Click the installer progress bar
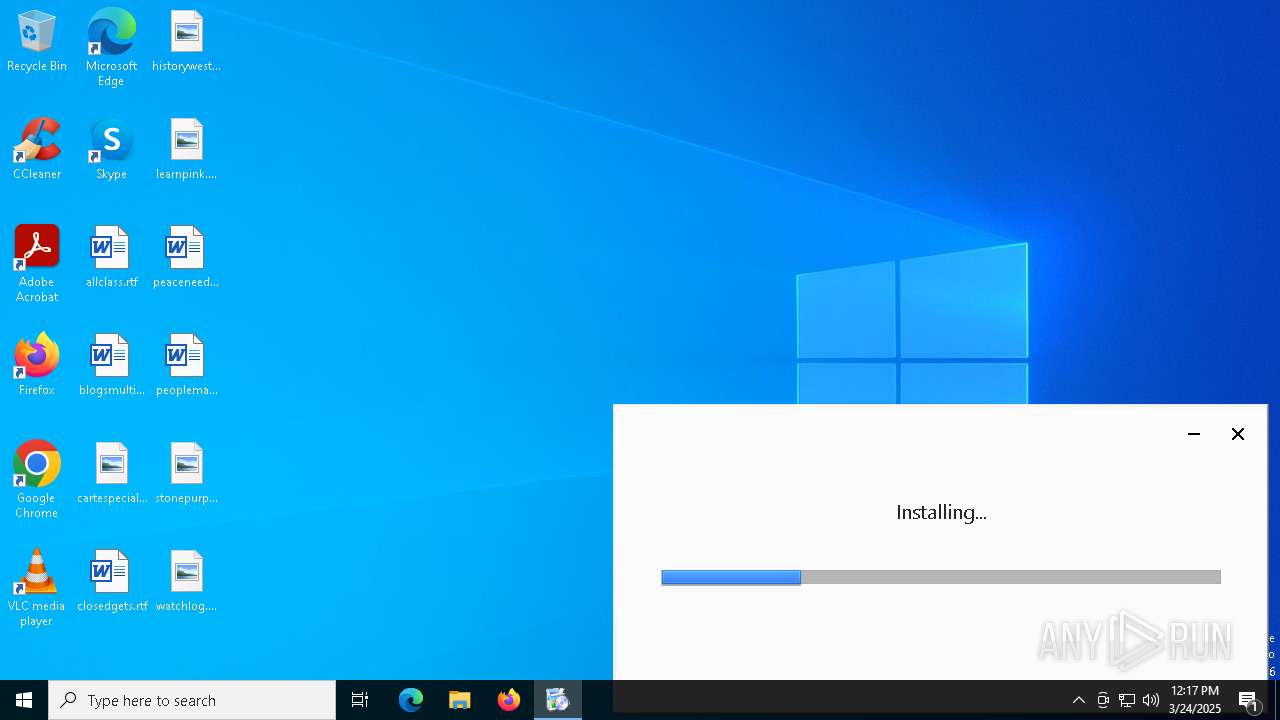1280x720 pixels. point(941,577)
